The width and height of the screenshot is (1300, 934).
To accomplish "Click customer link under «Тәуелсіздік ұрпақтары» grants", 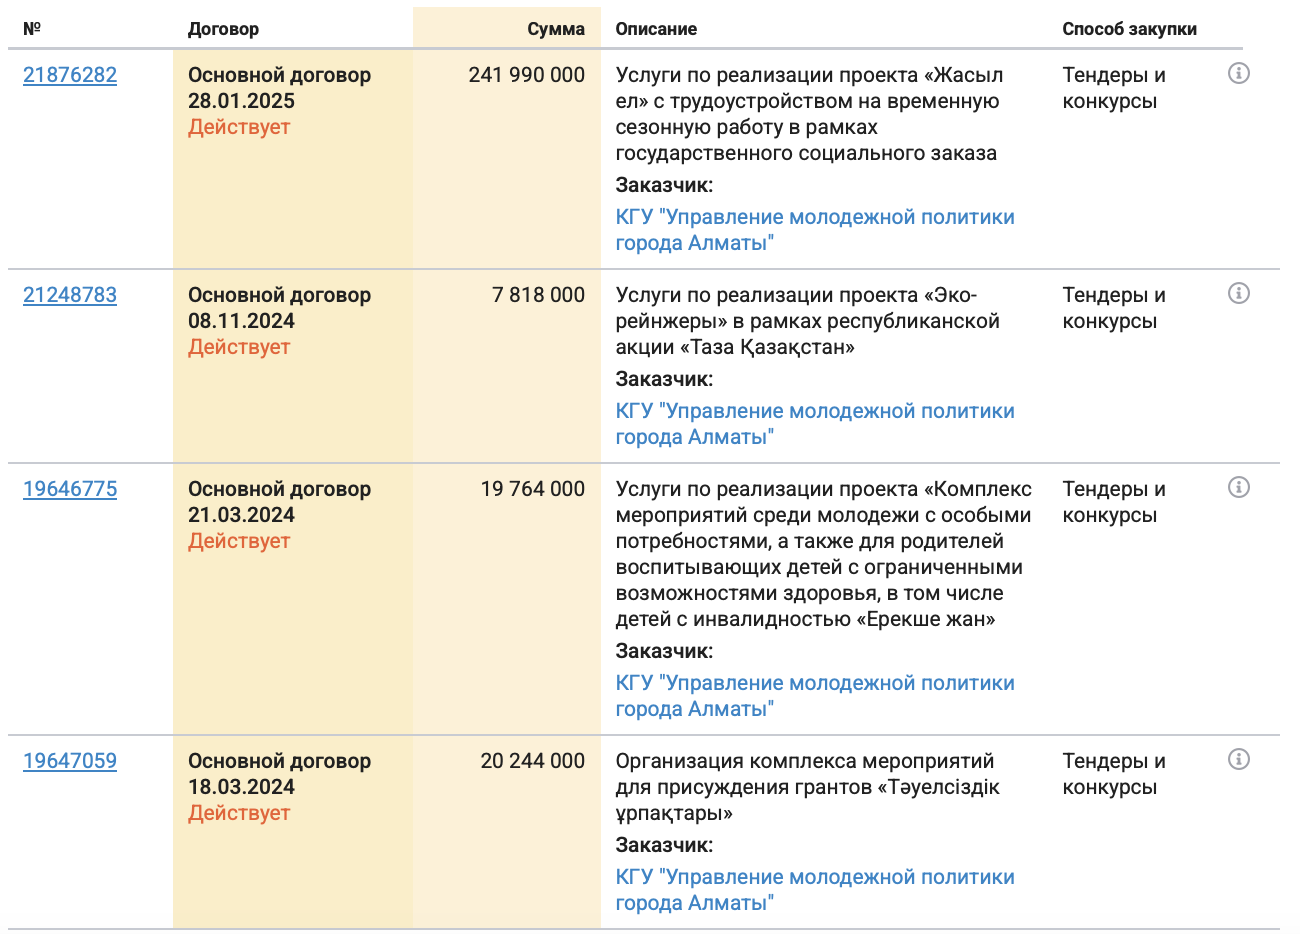I will (814, 890).
